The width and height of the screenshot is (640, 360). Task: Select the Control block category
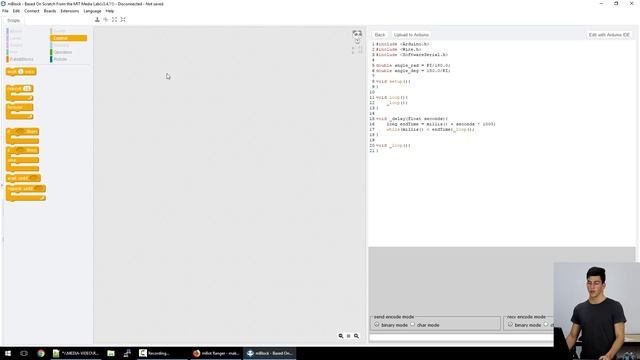tap(68, 38)
